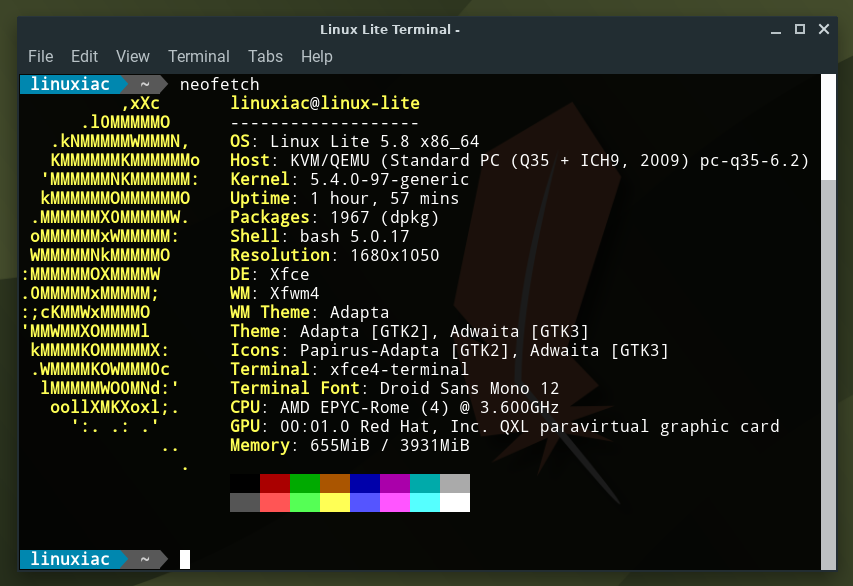Image resolution: width=853 pixels, height=586 pixels.
Task: Click the white color block
Action: (455, 502)
